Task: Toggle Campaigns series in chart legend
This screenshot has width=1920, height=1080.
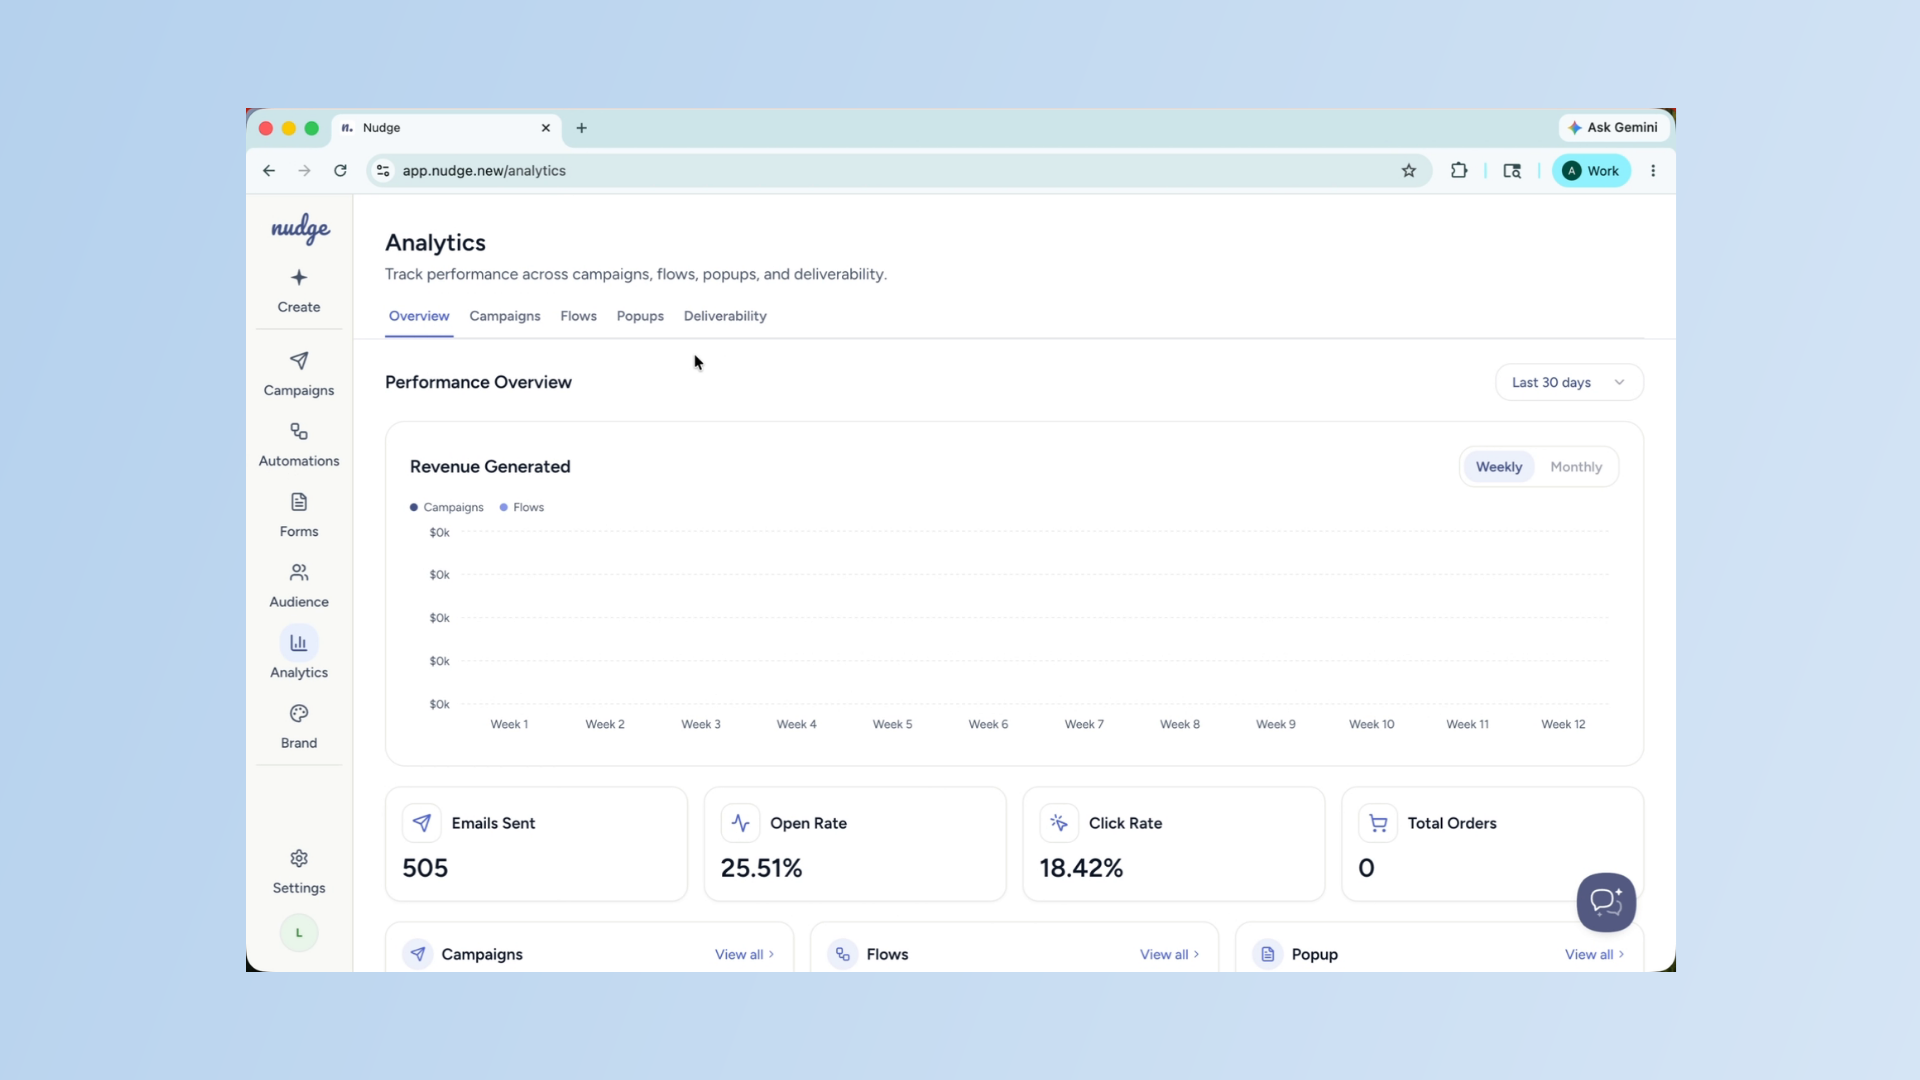Action: pos(447,507)
